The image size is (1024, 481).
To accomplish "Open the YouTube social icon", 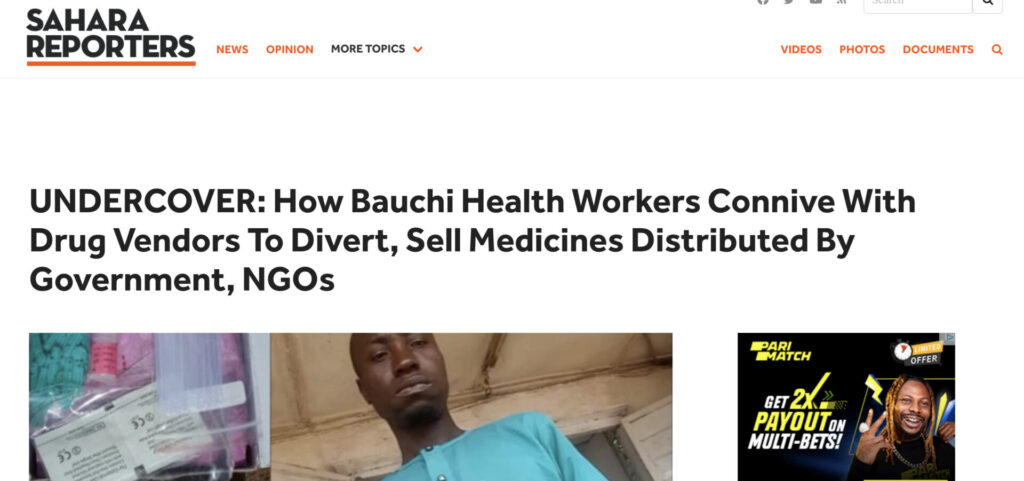I will click(816, 1).
